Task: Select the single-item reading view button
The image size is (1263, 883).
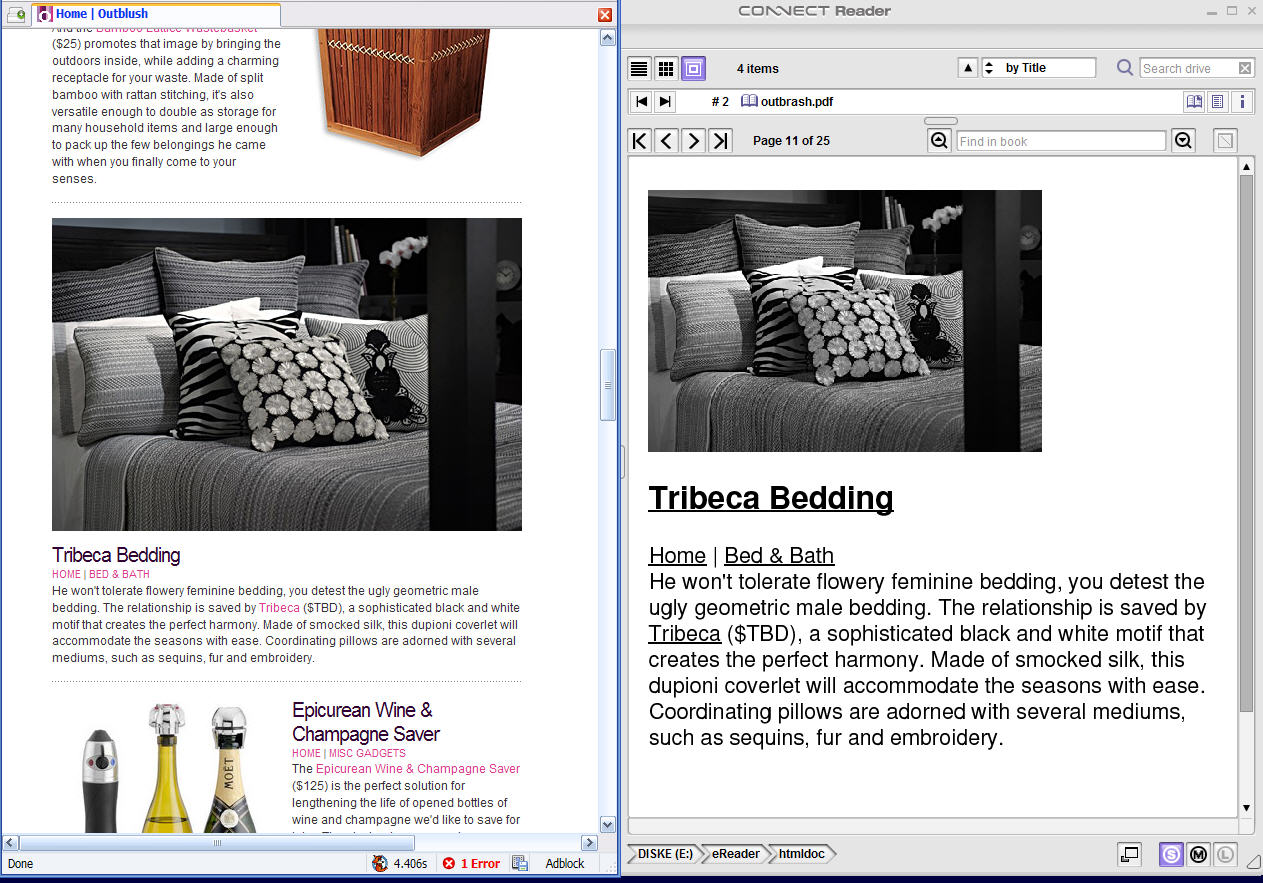Action: pyautogui.click(x=693, y=69)
